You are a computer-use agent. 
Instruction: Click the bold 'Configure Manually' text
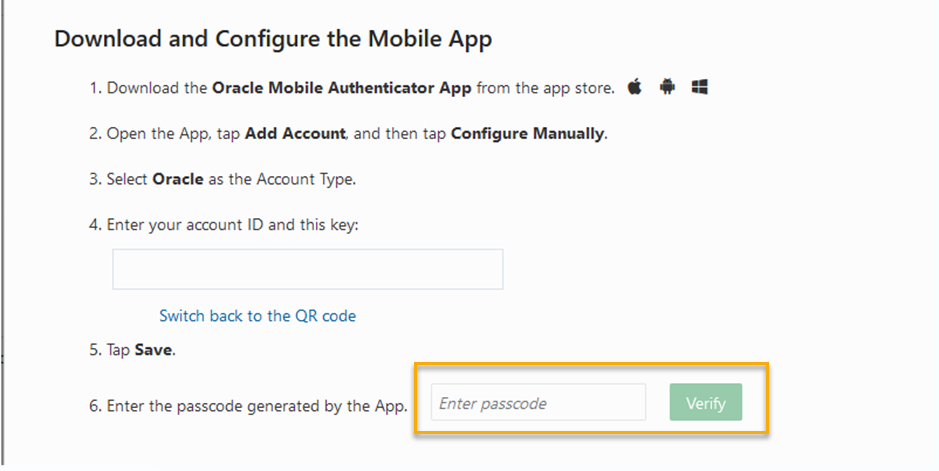point(527,134)
